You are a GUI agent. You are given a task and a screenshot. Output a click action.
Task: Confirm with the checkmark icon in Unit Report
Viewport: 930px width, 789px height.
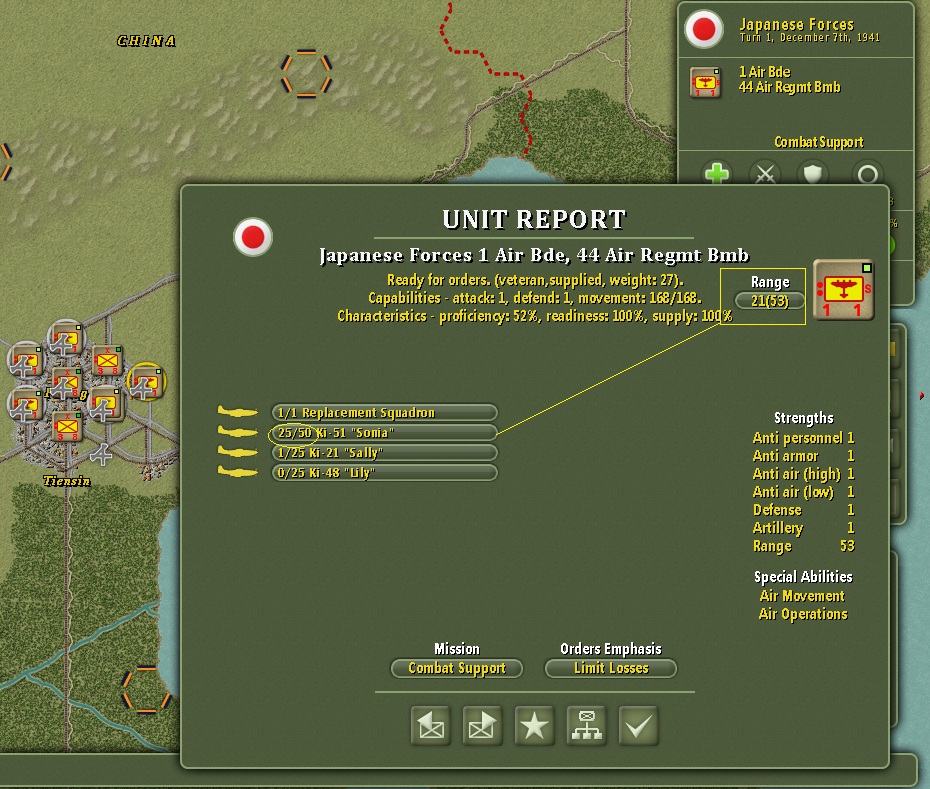(x=638, y=725)
